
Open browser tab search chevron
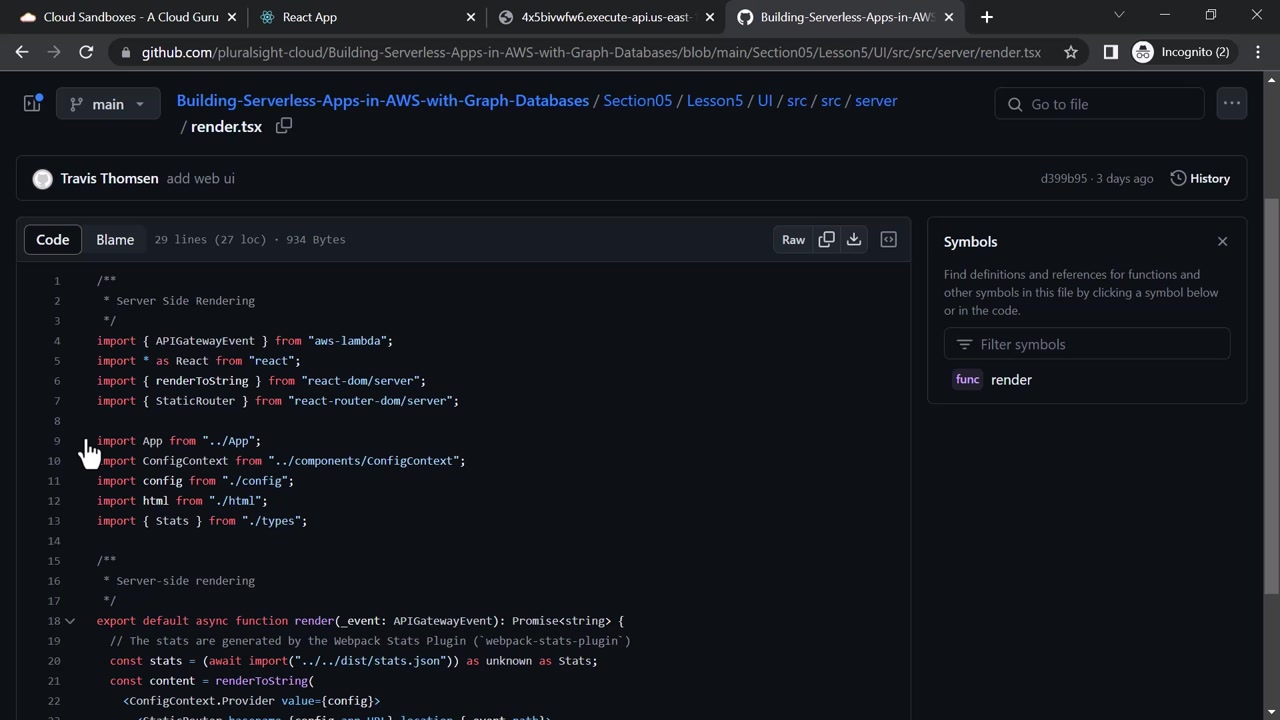coord(1119,16)
